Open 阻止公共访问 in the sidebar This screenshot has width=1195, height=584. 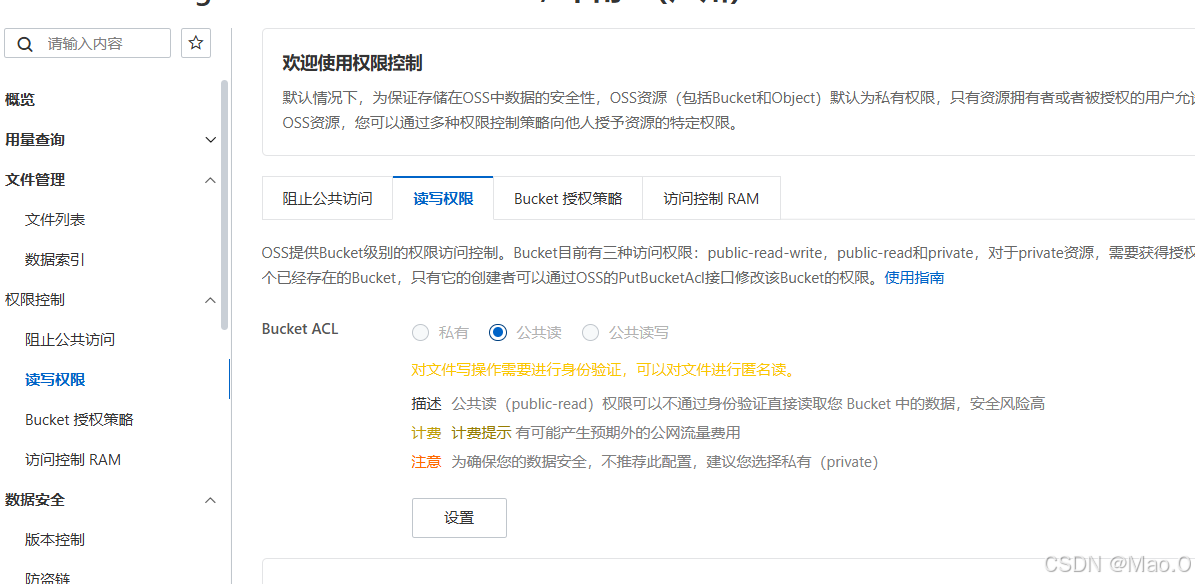(70, 340)
